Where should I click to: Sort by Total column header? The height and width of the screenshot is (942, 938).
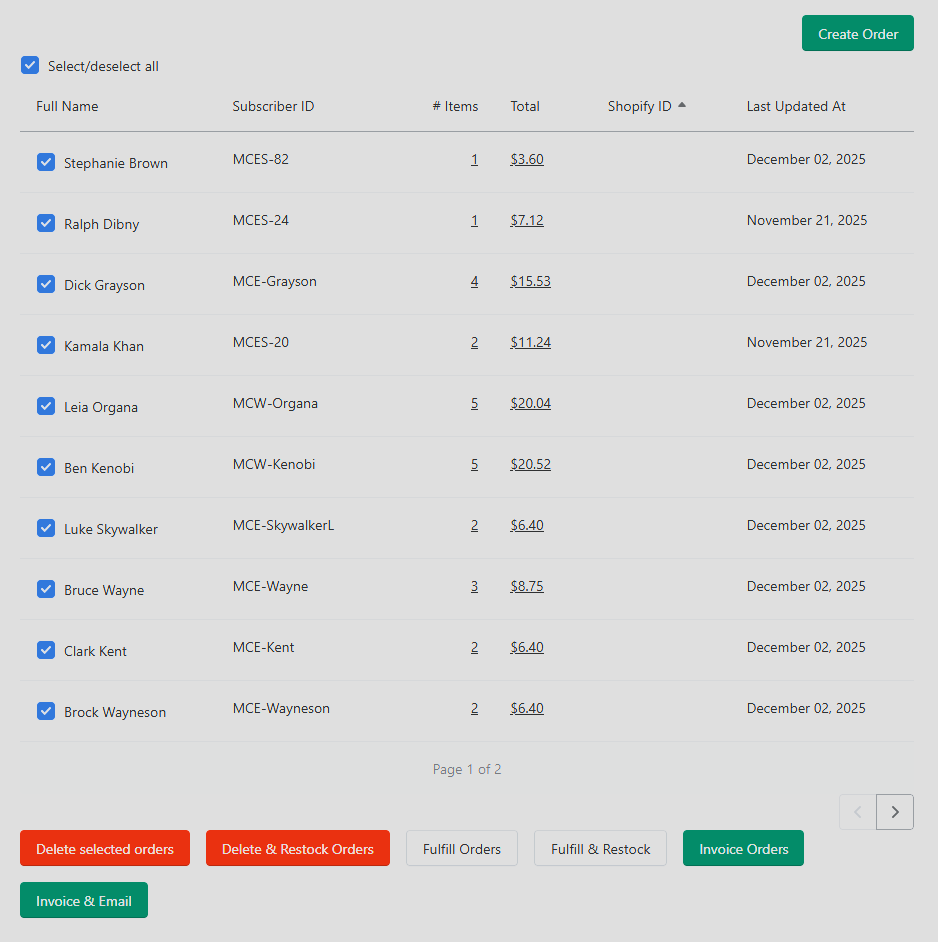[x=525, y=106]
